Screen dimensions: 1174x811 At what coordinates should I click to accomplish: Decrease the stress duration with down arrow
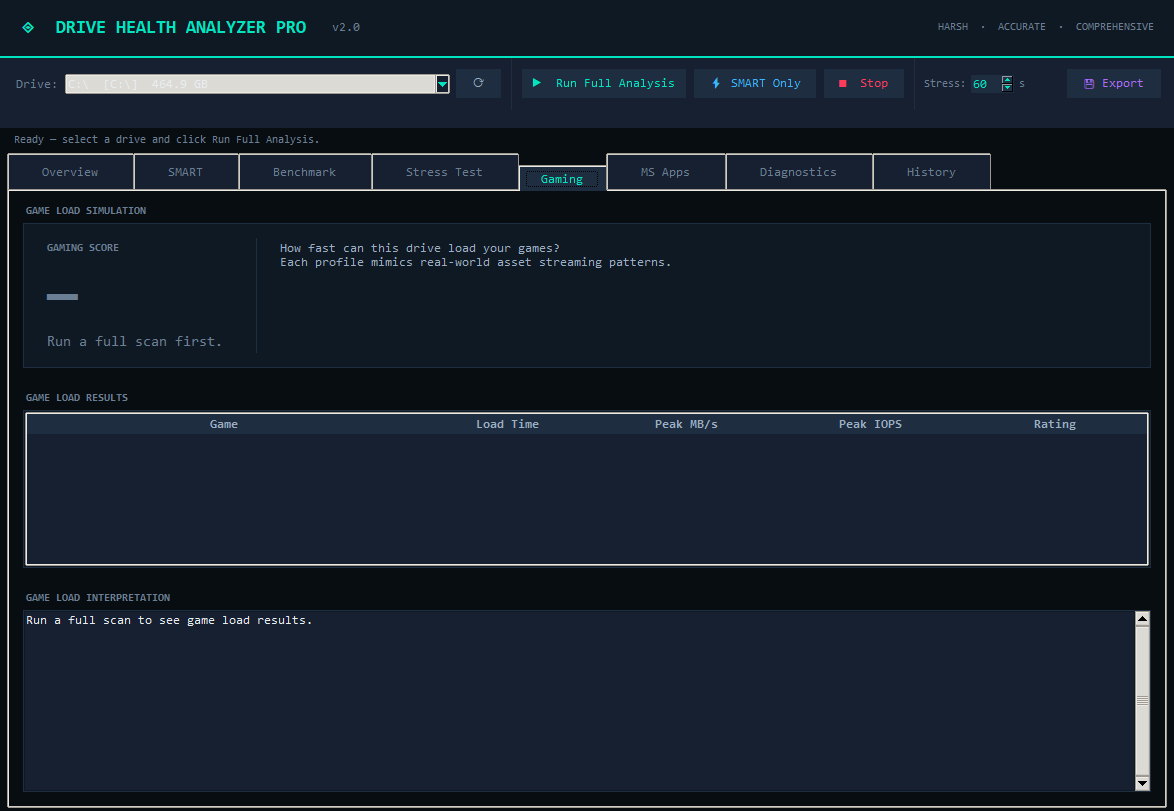click(x=1007, y=88)
